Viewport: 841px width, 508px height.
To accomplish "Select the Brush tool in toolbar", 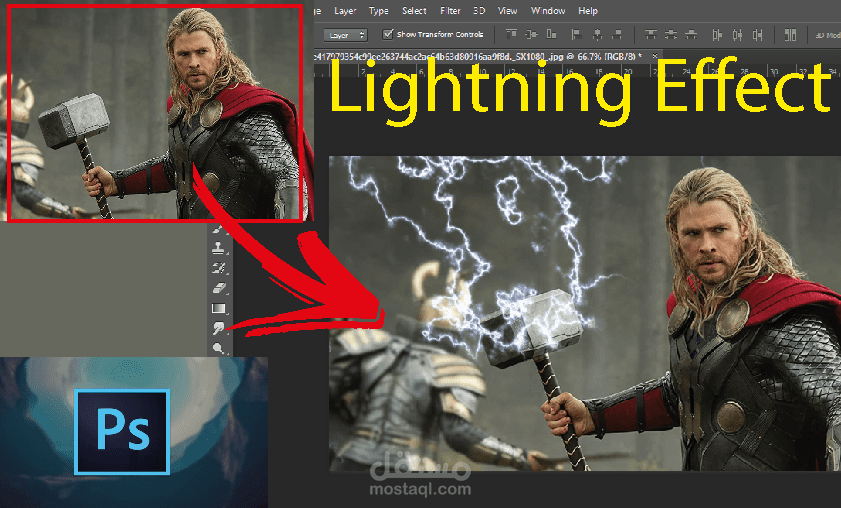I will pos(218,229).
